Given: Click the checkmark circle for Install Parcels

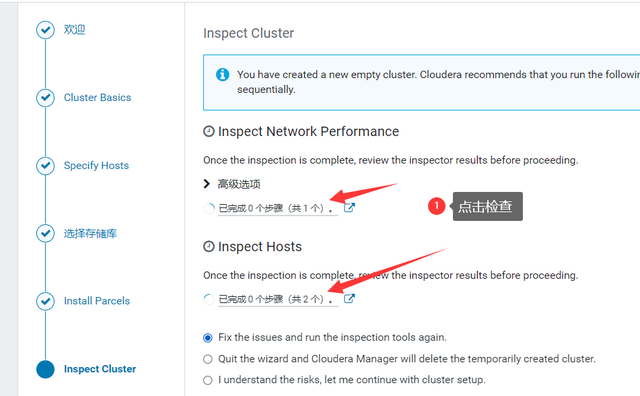Looking at the screenshot, I should [x=45, y=301].
